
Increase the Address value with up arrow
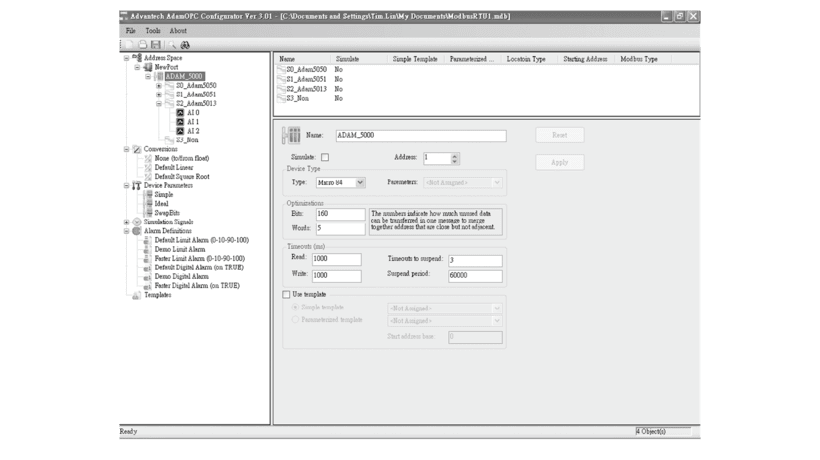pos(454,155)
